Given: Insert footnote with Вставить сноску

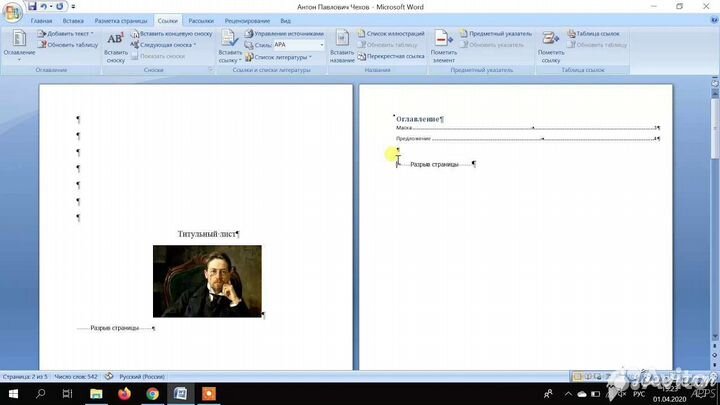Looking at the screenshot, I should pyautogui.click(x=115, y=48).
